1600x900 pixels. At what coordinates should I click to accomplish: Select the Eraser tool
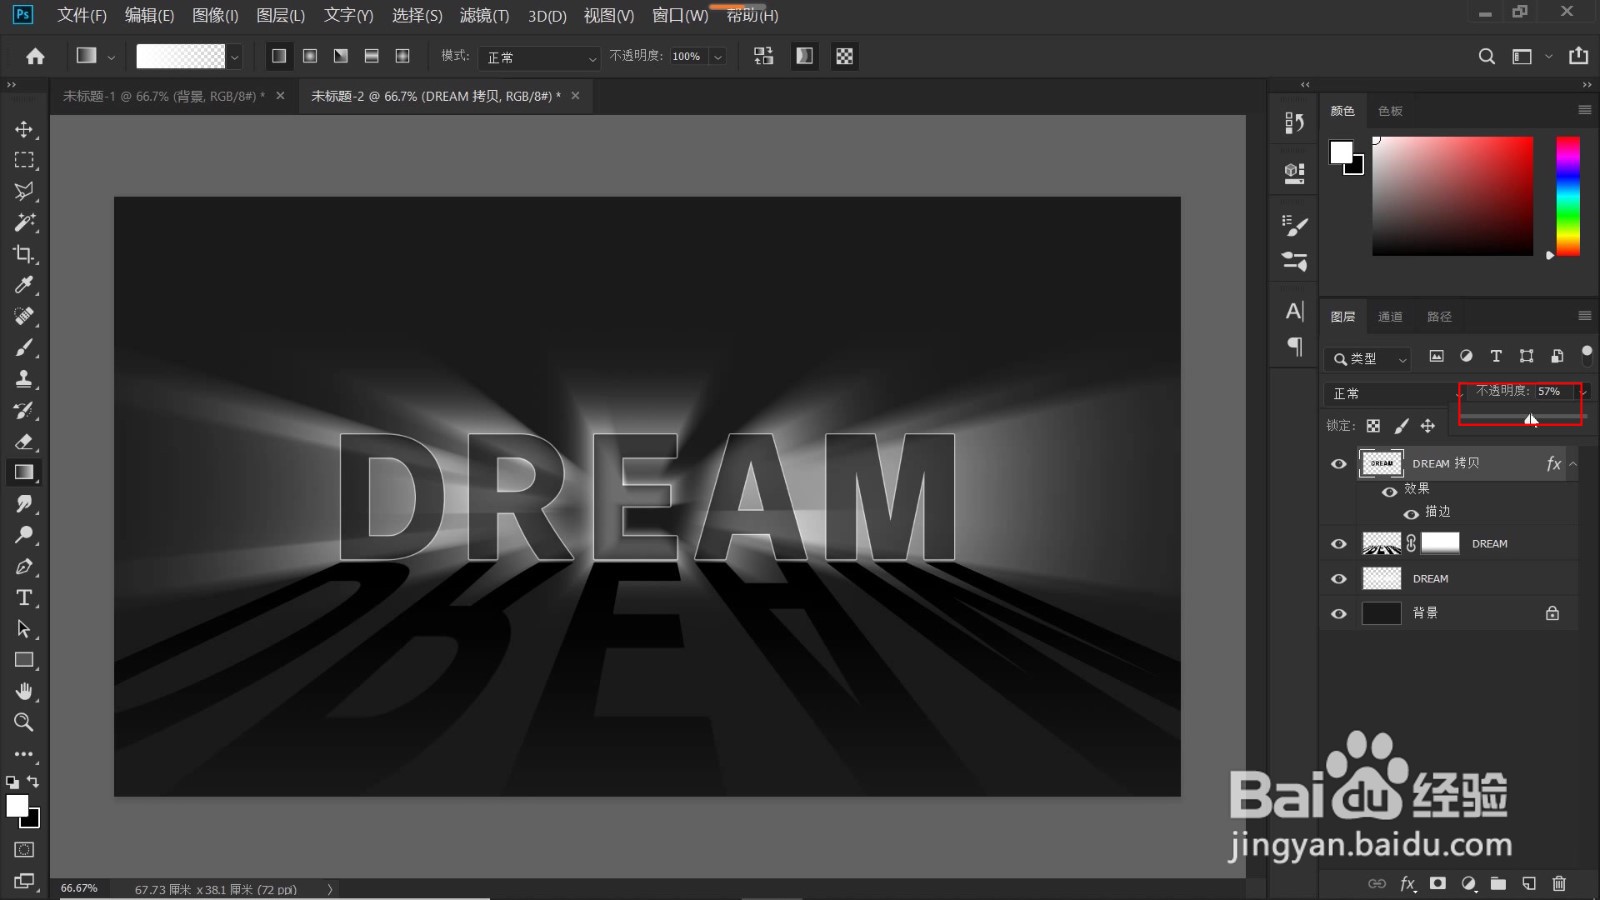click(24, 441)
